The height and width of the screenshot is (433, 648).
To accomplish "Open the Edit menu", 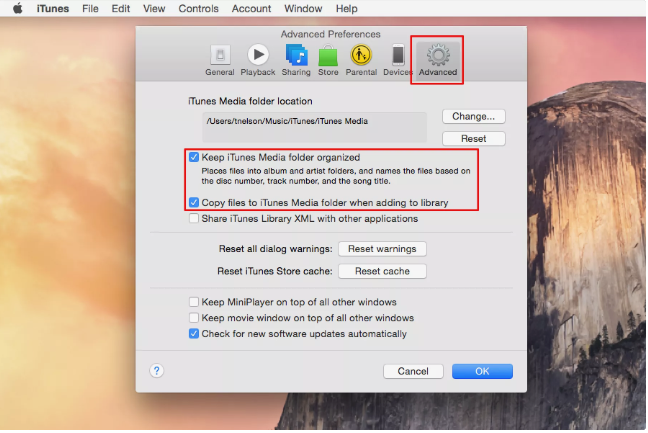I will (x=121, y=8).
